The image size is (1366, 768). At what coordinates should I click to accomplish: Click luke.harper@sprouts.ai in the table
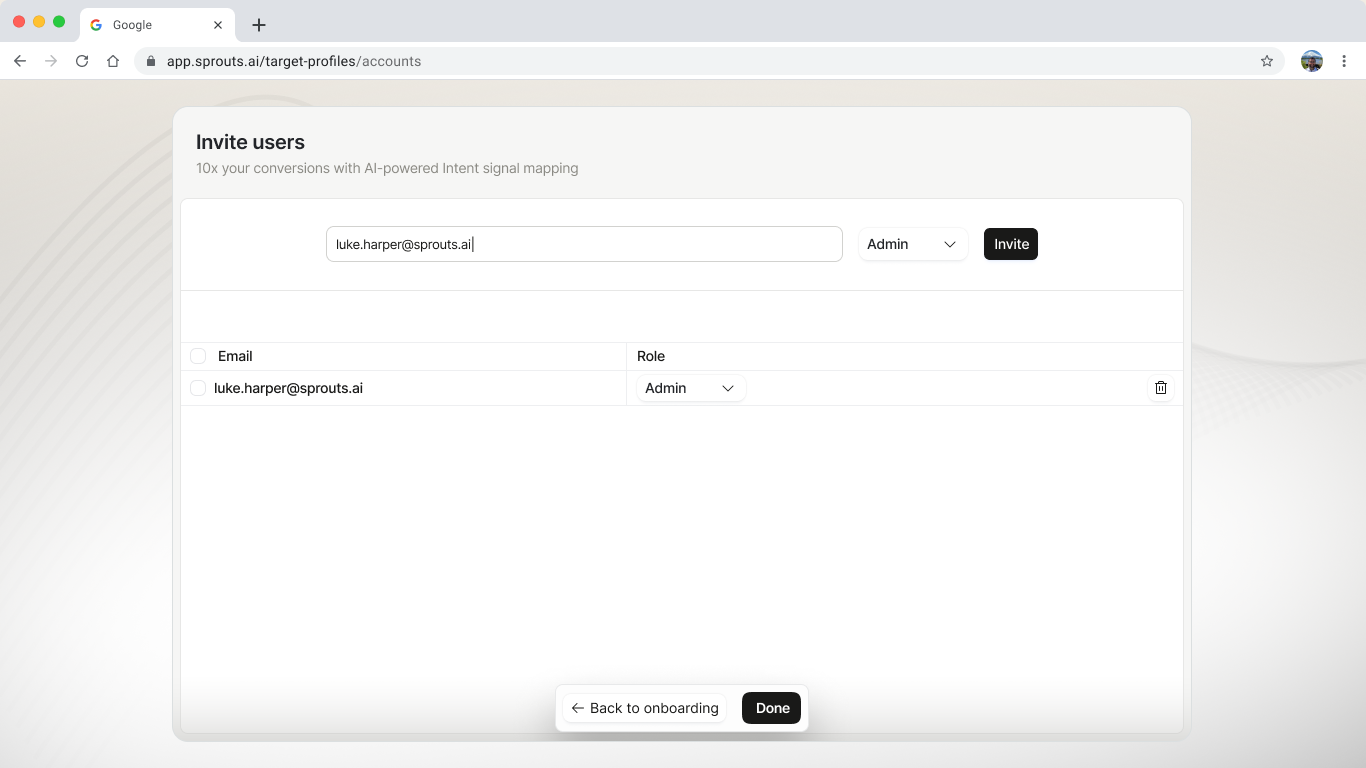(x=288, y=388)
